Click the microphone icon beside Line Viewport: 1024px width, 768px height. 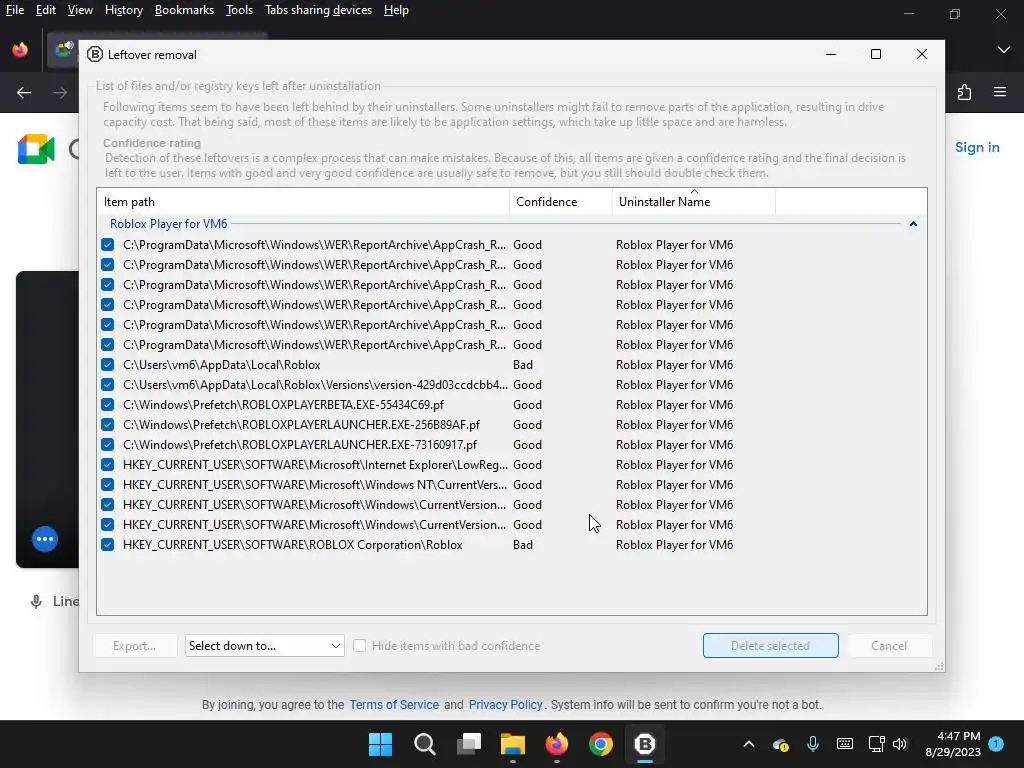coord(37,601)
